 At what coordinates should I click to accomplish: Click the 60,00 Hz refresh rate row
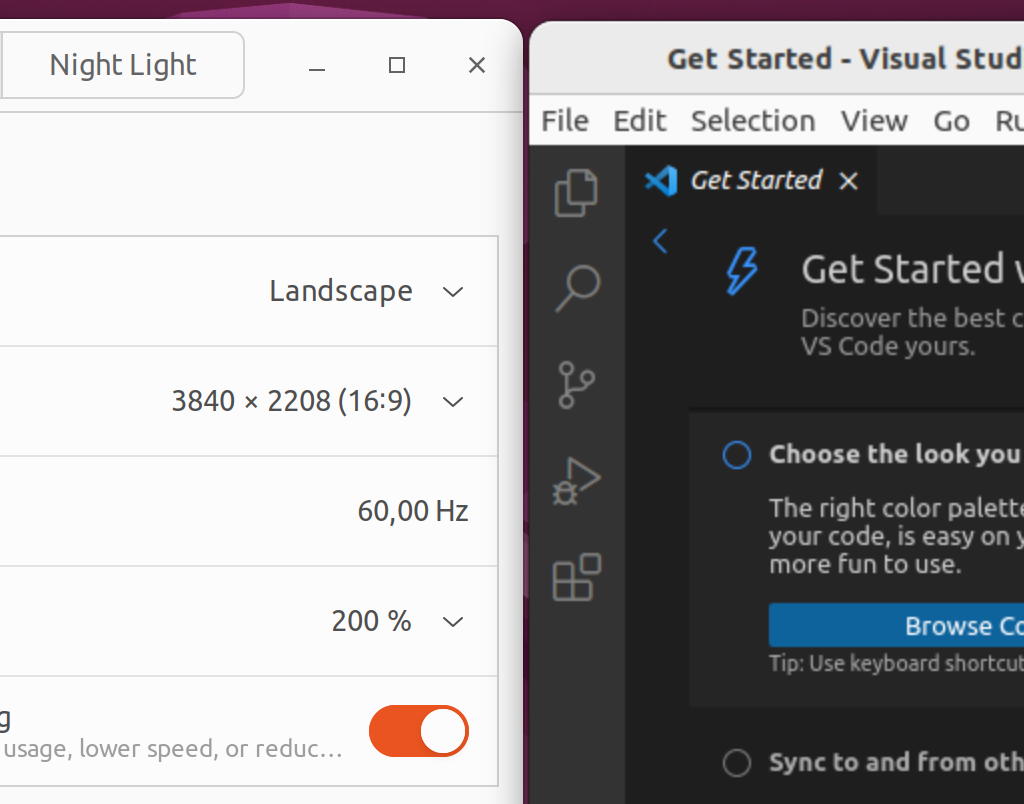412,512
